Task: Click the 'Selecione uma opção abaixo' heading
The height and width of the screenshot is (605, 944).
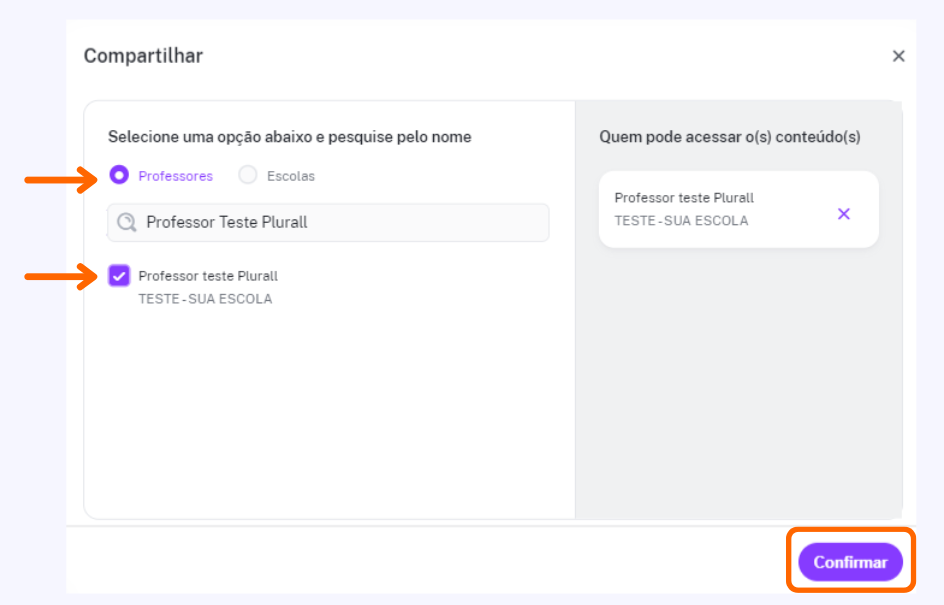Action: click(289, 137)
